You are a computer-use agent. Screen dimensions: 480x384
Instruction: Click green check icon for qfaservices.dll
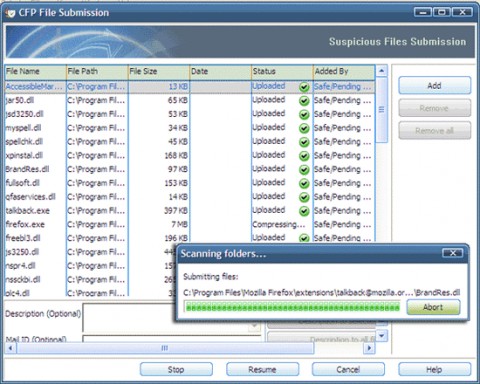click(x=304, y=197)
